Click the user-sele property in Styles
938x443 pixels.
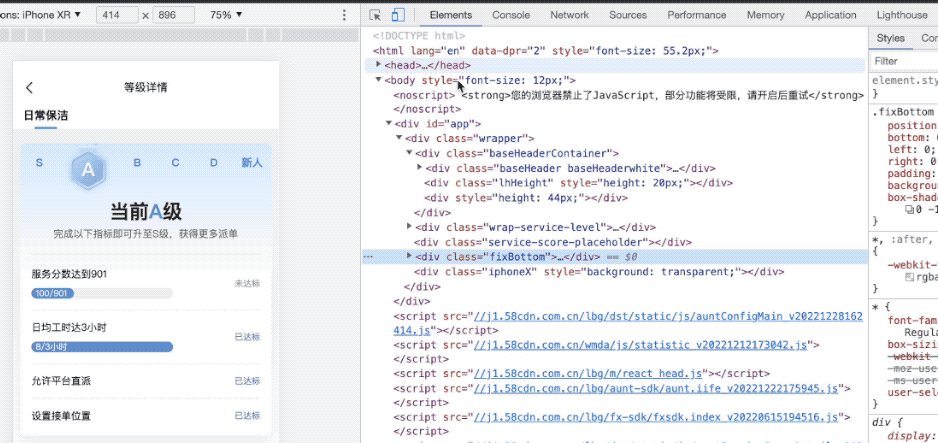[x=912, y=393]
